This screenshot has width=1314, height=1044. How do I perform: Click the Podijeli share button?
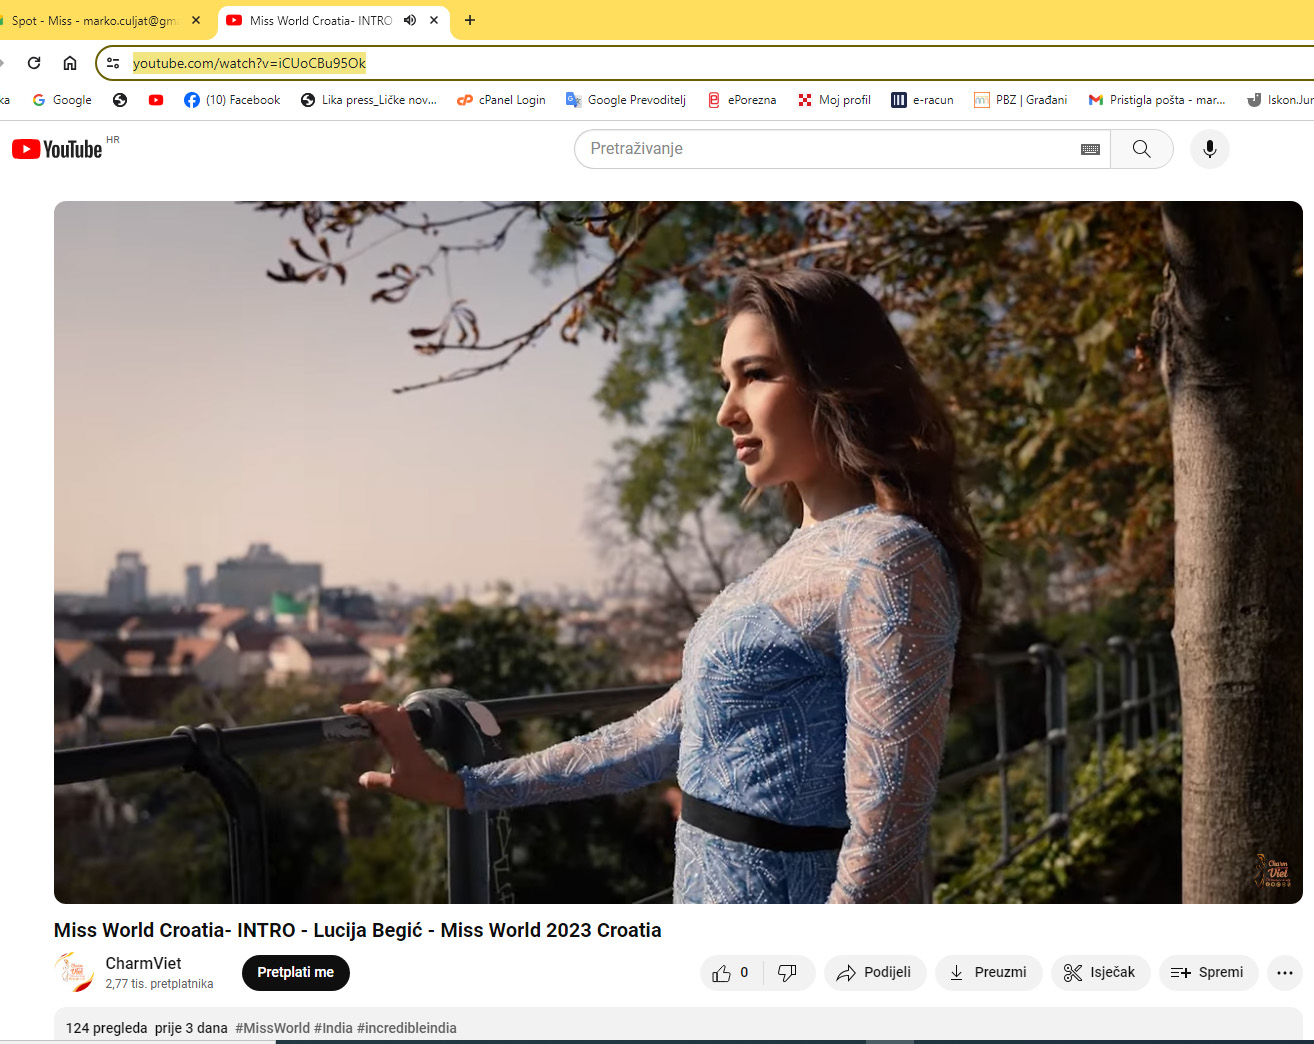pos(874,973)
